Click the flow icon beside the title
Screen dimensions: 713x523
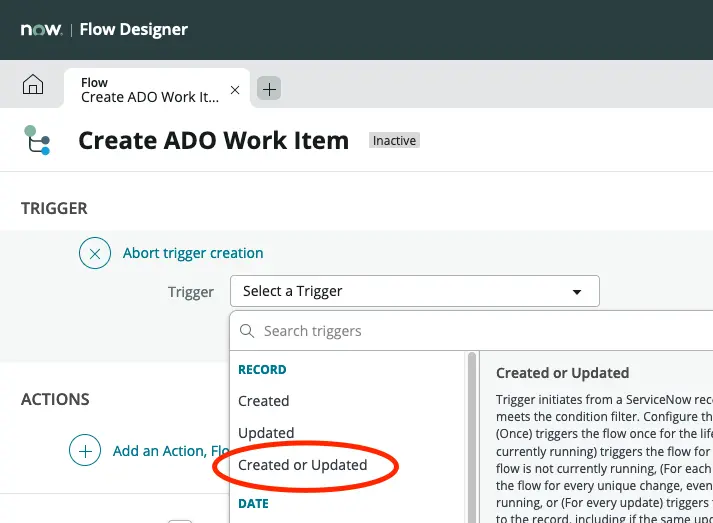point(38,141)
